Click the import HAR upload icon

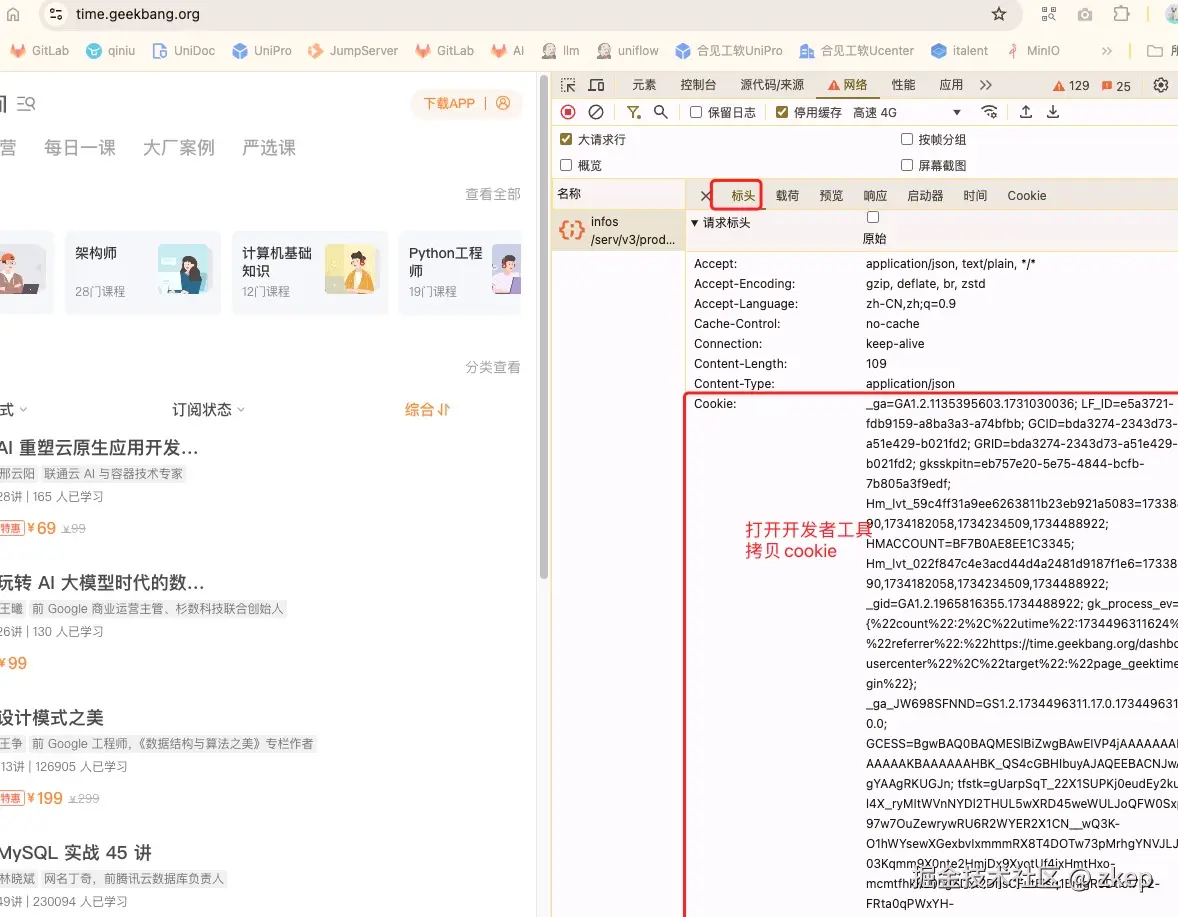point(1025,112)
